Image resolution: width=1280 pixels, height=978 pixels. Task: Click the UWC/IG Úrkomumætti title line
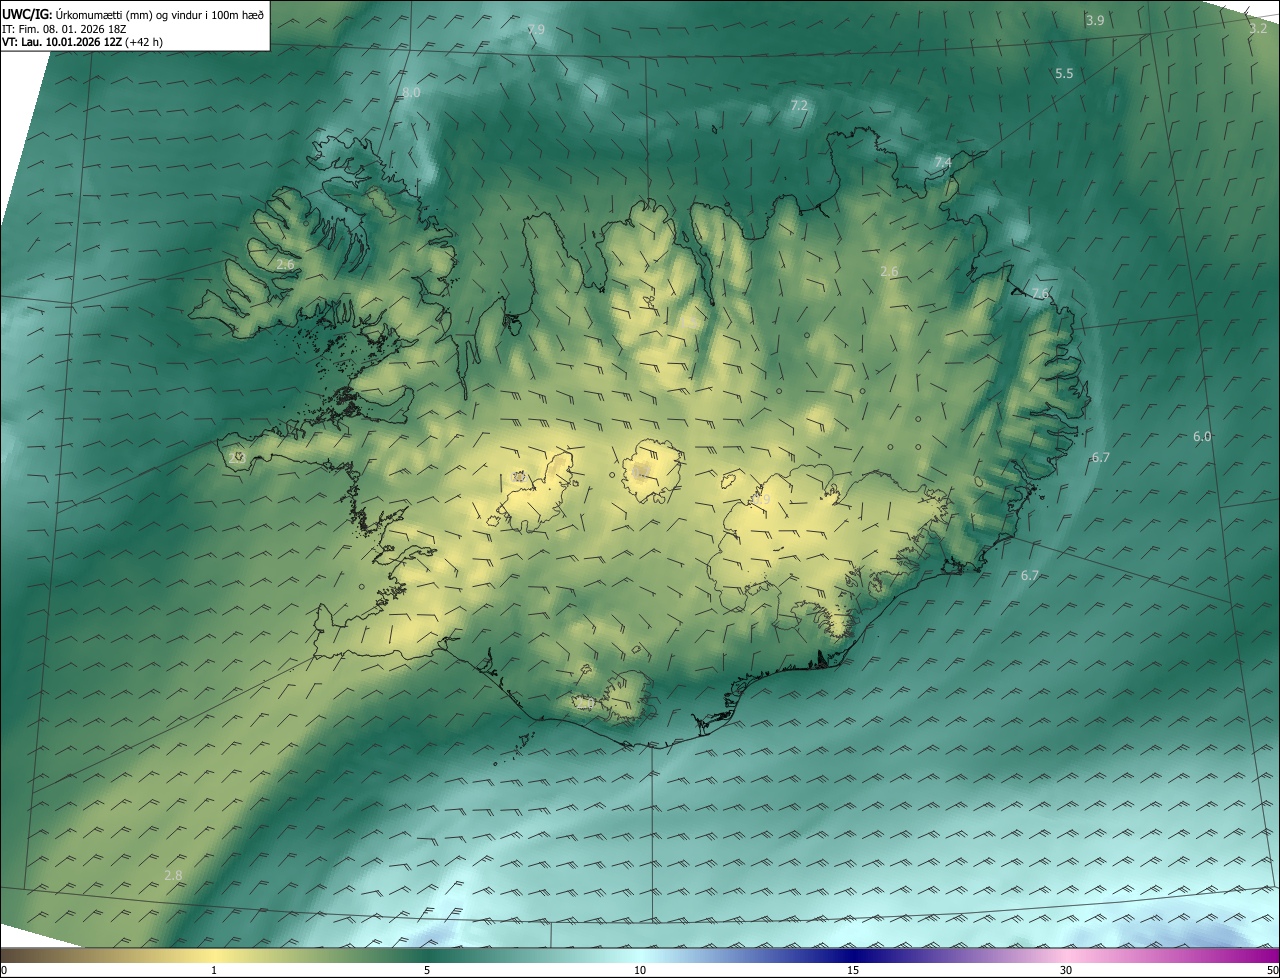coord(133,13)
